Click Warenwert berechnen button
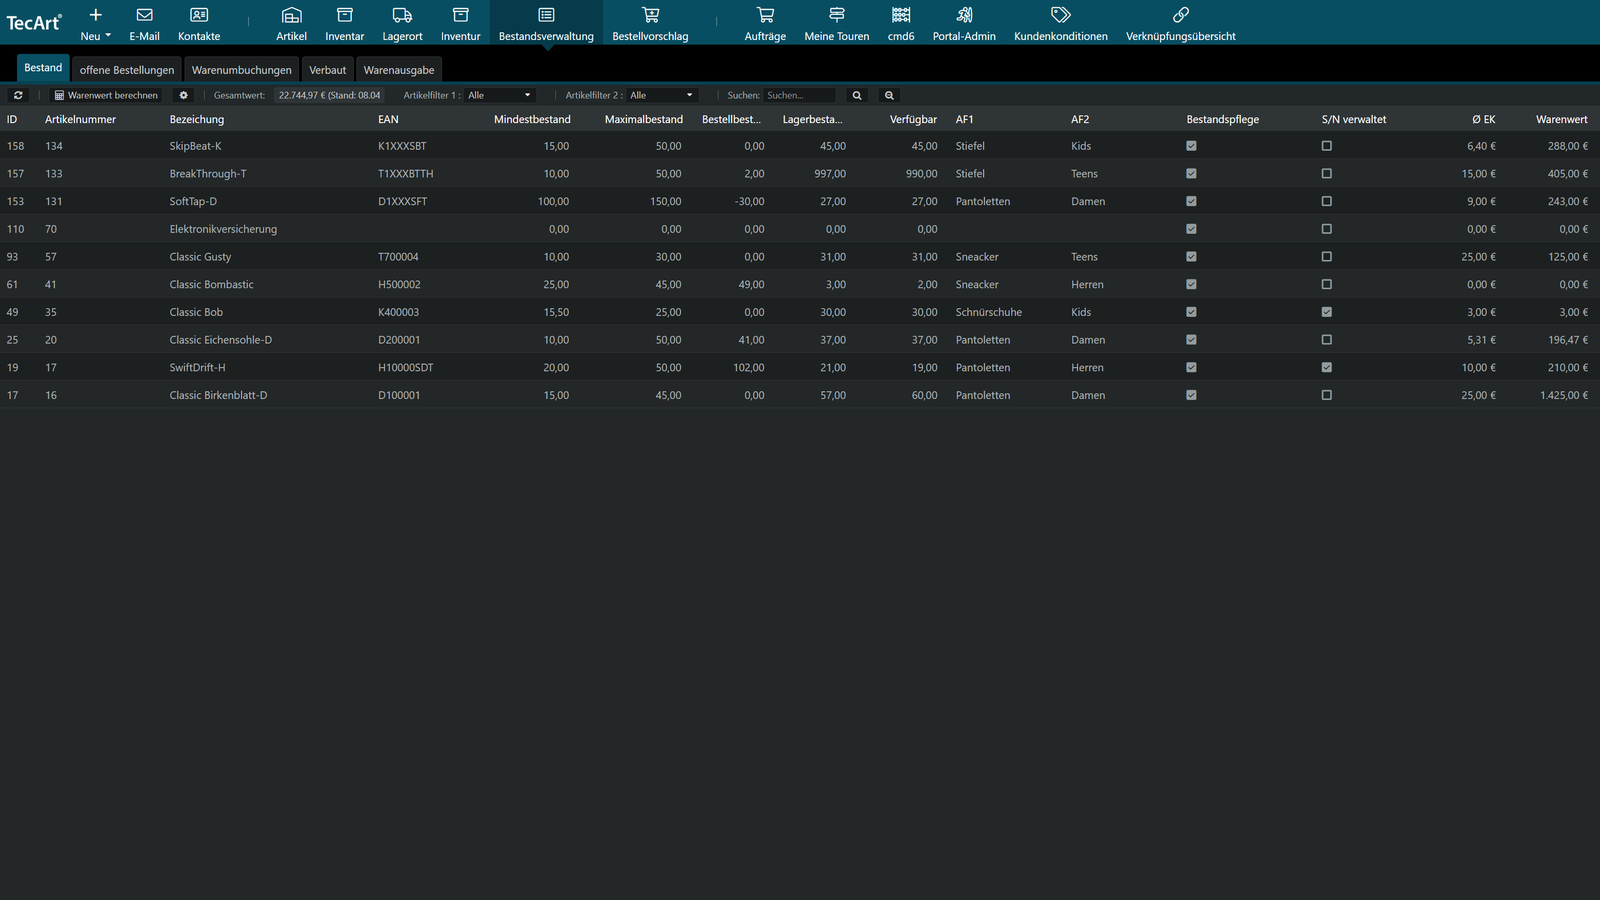Image resolution: width=1600 pixels, height=900 pixels. [x=106, y=95]
